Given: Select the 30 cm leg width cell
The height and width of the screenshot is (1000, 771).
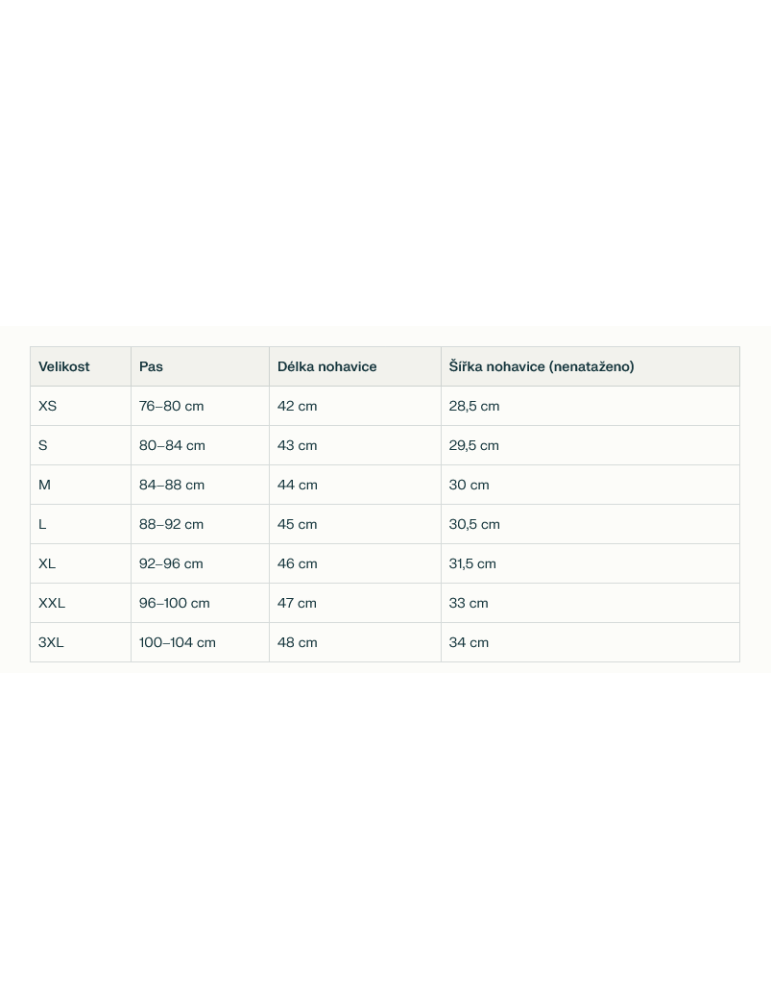Looking at the screenshot, I should tap(469, 485).
